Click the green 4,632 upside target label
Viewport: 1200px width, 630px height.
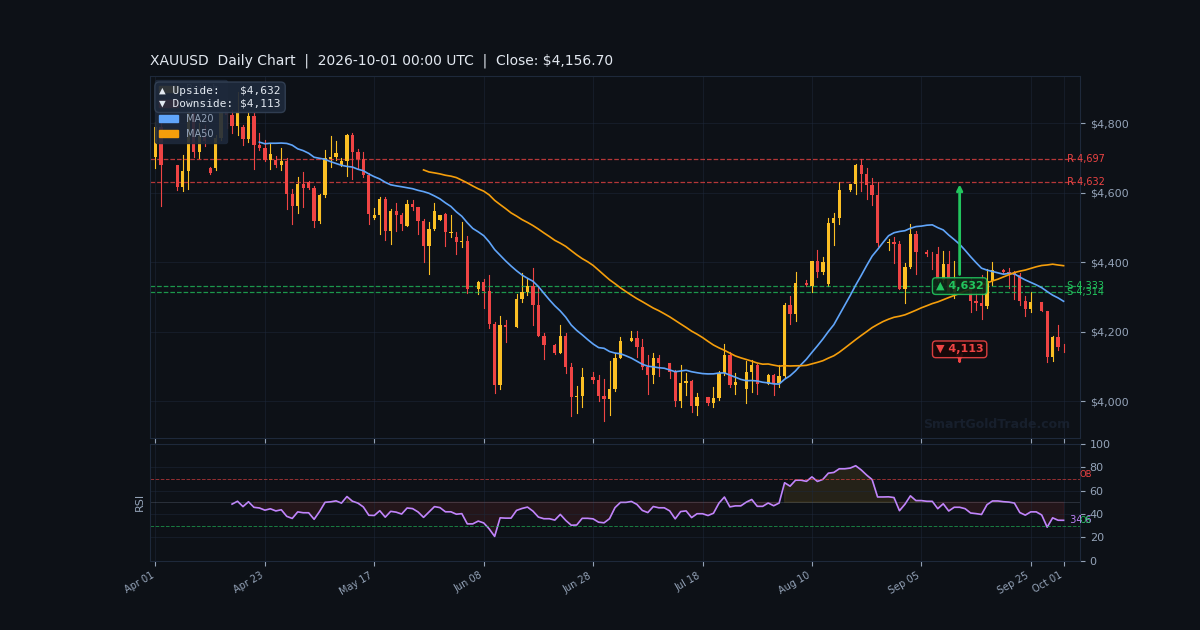[959, 286]
